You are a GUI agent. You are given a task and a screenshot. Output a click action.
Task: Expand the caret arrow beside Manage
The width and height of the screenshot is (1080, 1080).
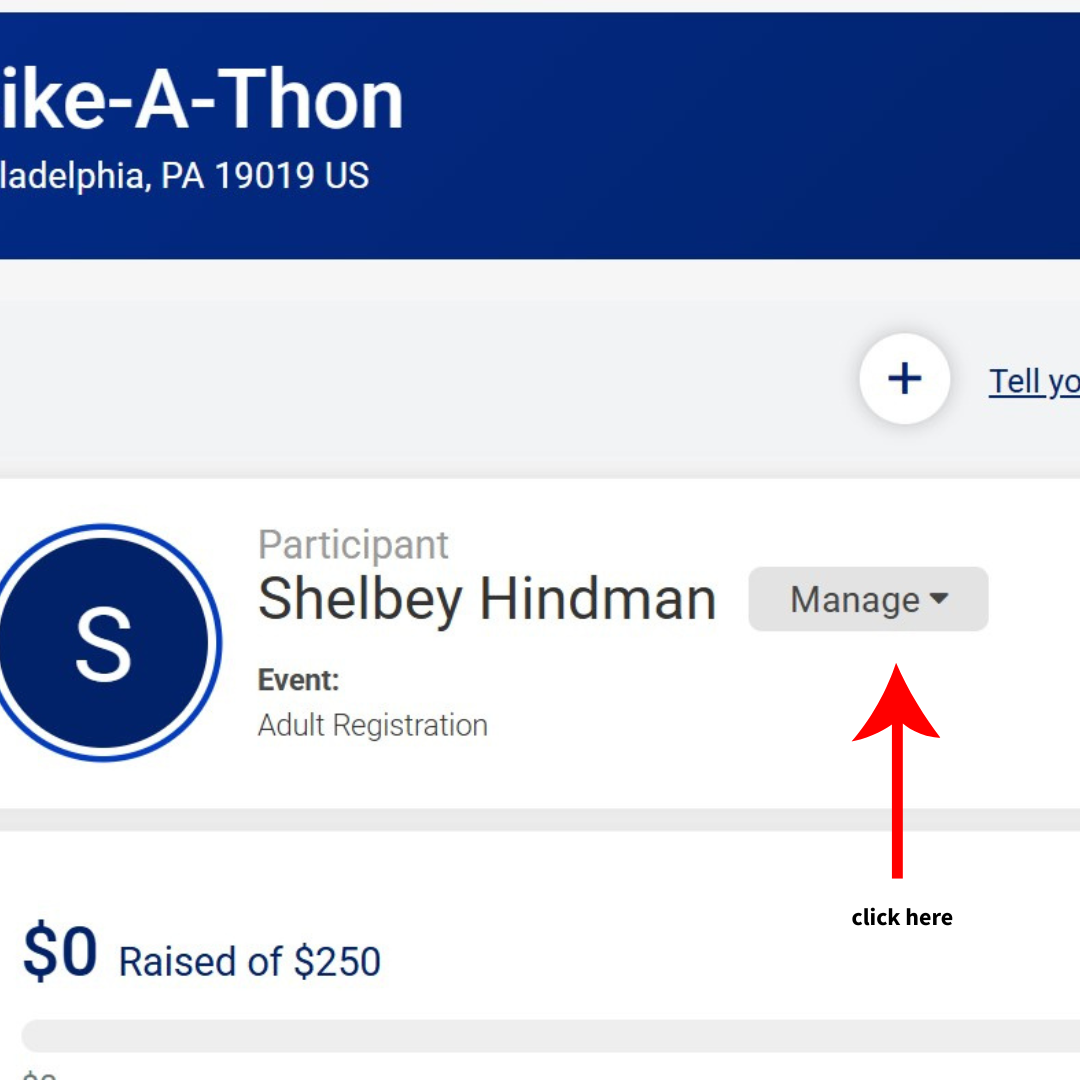pyautogui.click(x=938, y=599)
